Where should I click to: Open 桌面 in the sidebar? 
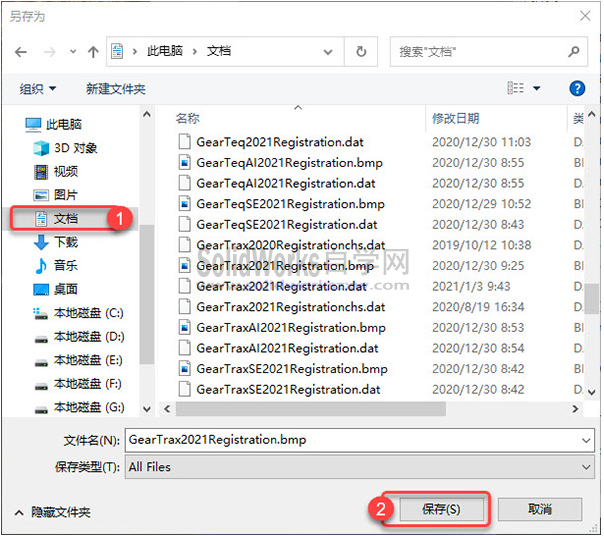point(56,289)
